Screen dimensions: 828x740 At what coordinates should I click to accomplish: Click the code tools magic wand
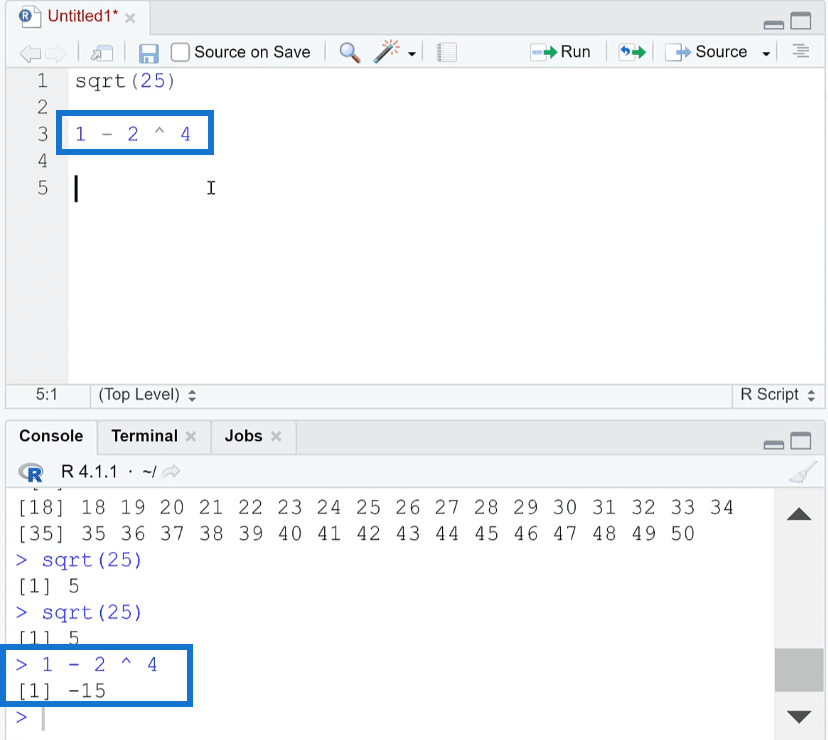pos(387,51)
